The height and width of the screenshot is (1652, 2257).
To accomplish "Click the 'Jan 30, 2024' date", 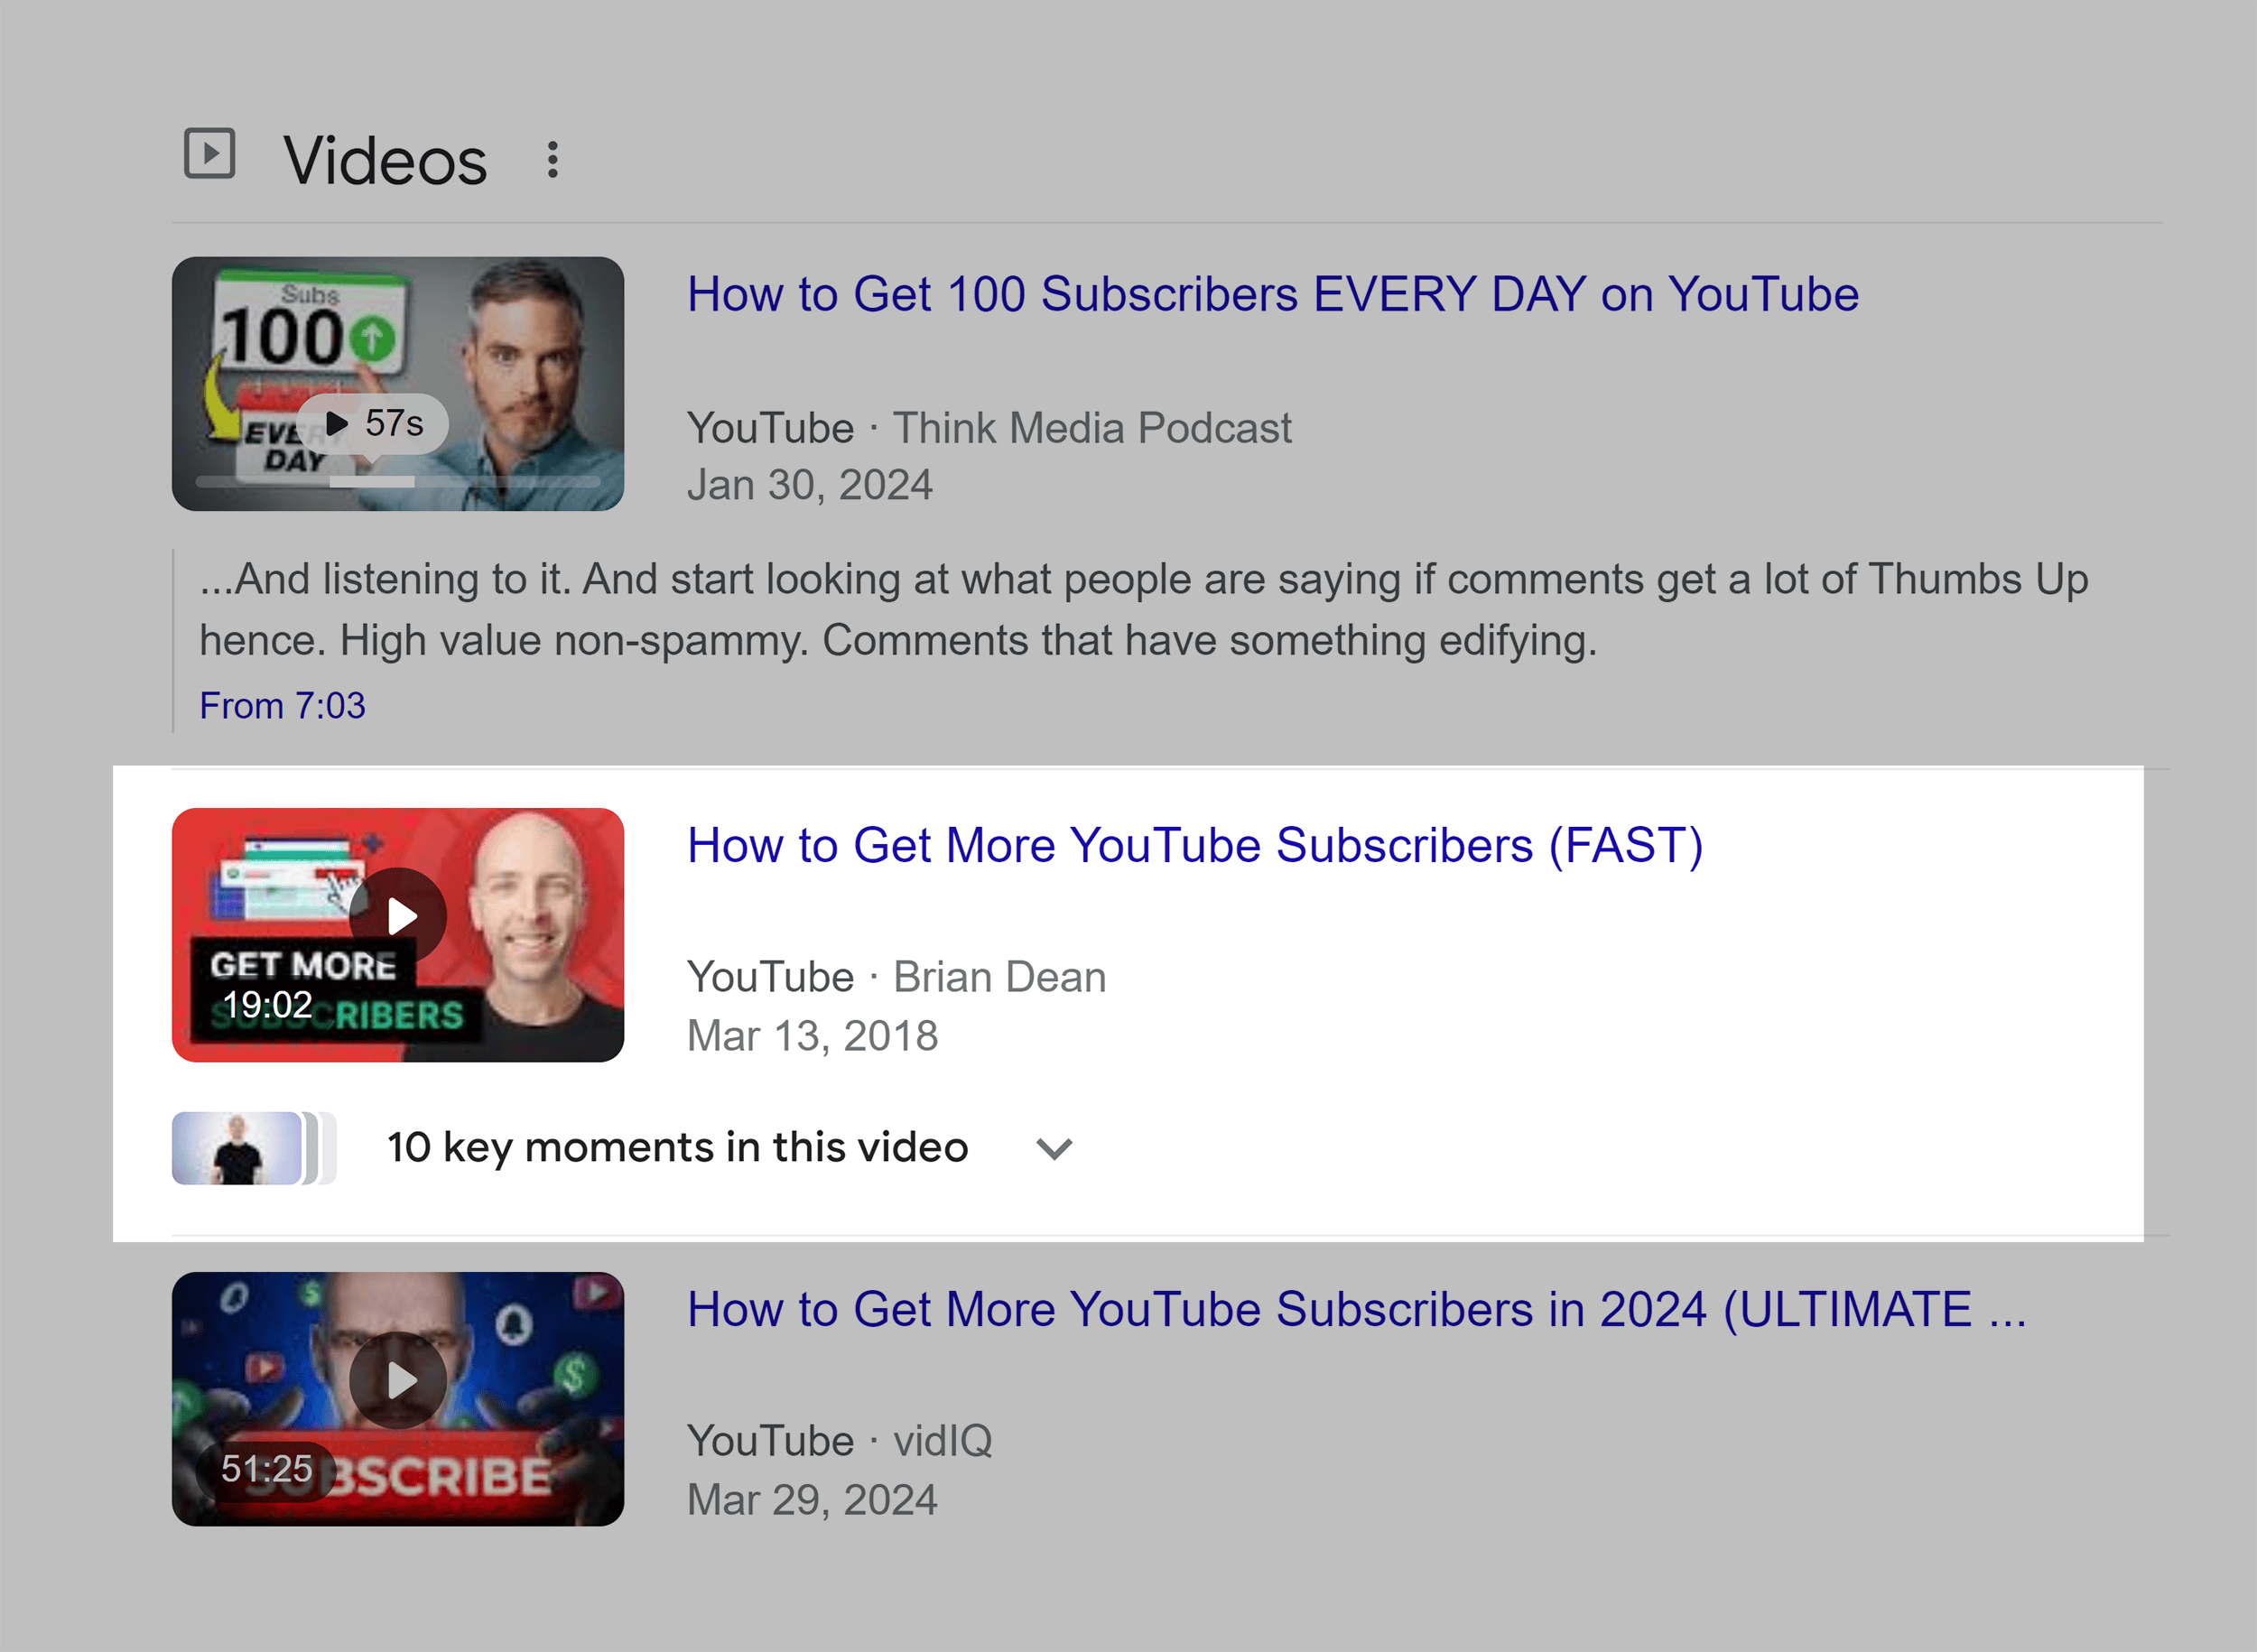I will pyautogui.click(x=810, y=485).
